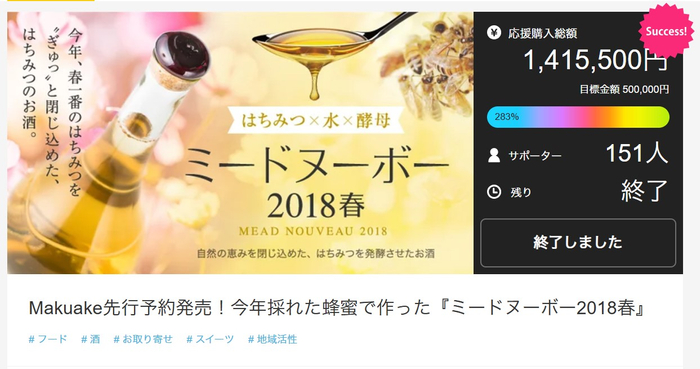Open the #スイーツ tag link
The width and height of the screenshot is (700, 369).
pos(210,339)
